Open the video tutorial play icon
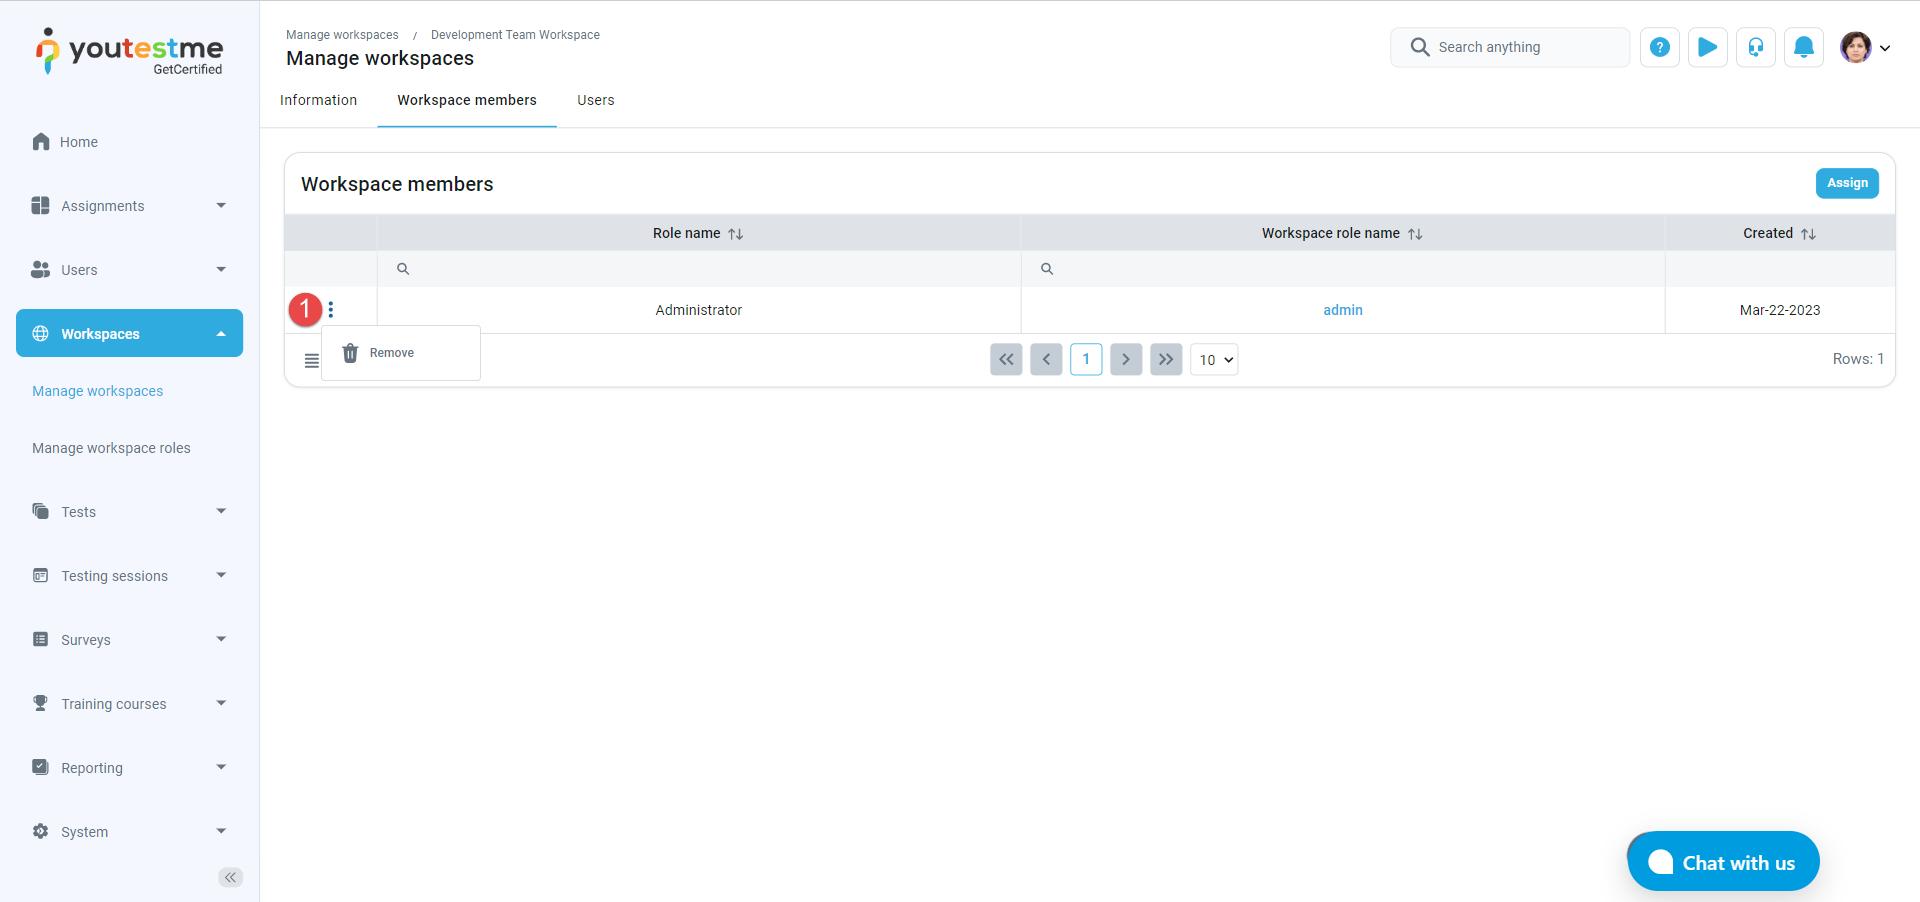The height and width of the screenshot is (902, 1920). point(1707,47)
